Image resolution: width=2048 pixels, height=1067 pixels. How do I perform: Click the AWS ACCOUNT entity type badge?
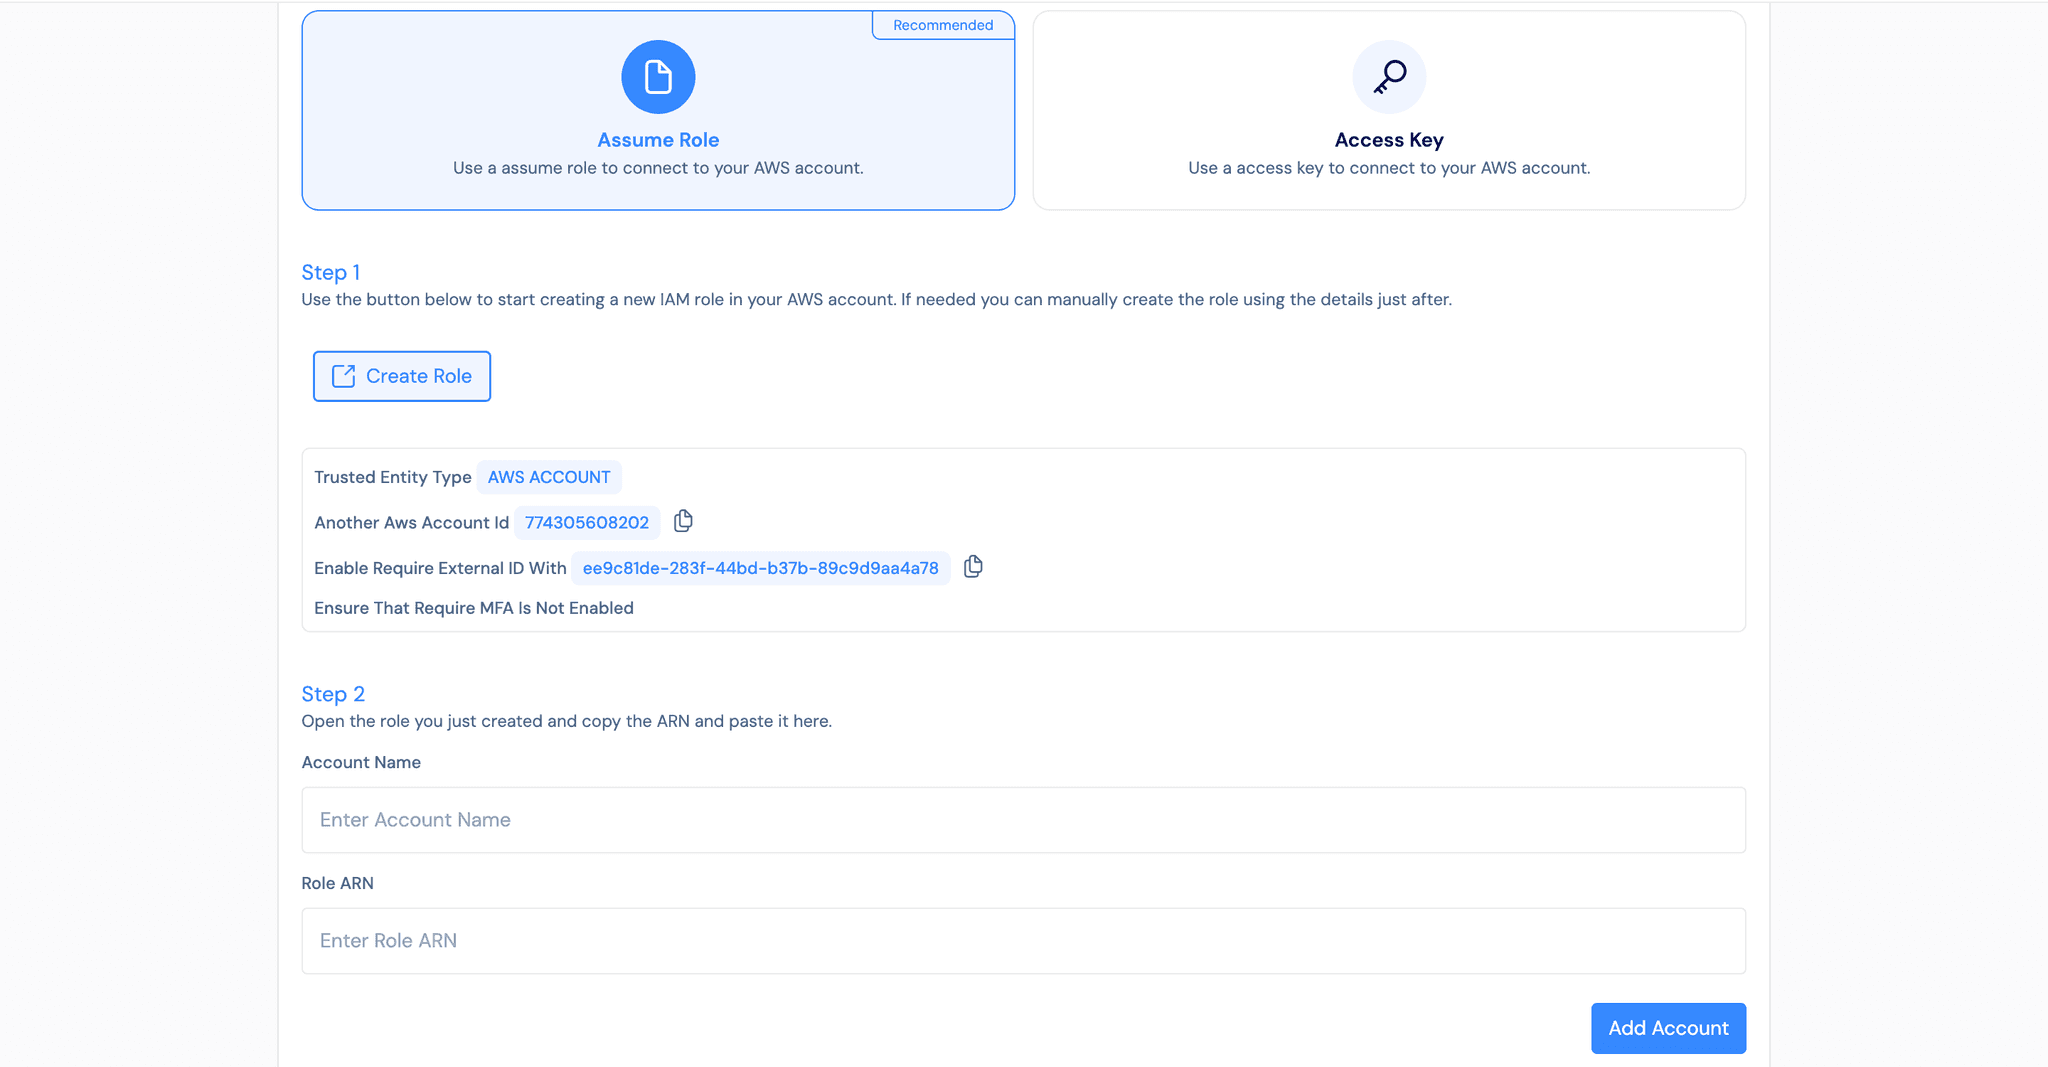click(549, 477)
